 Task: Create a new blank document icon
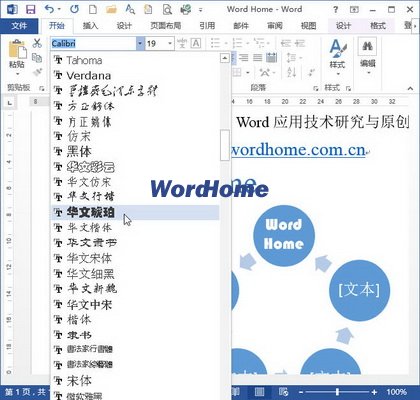tap(93, 9)
